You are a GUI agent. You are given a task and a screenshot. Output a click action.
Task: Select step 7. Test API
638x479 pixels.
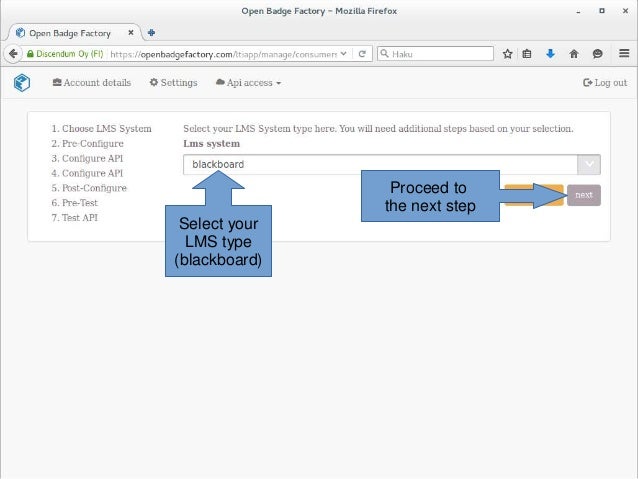coord(74,218)
